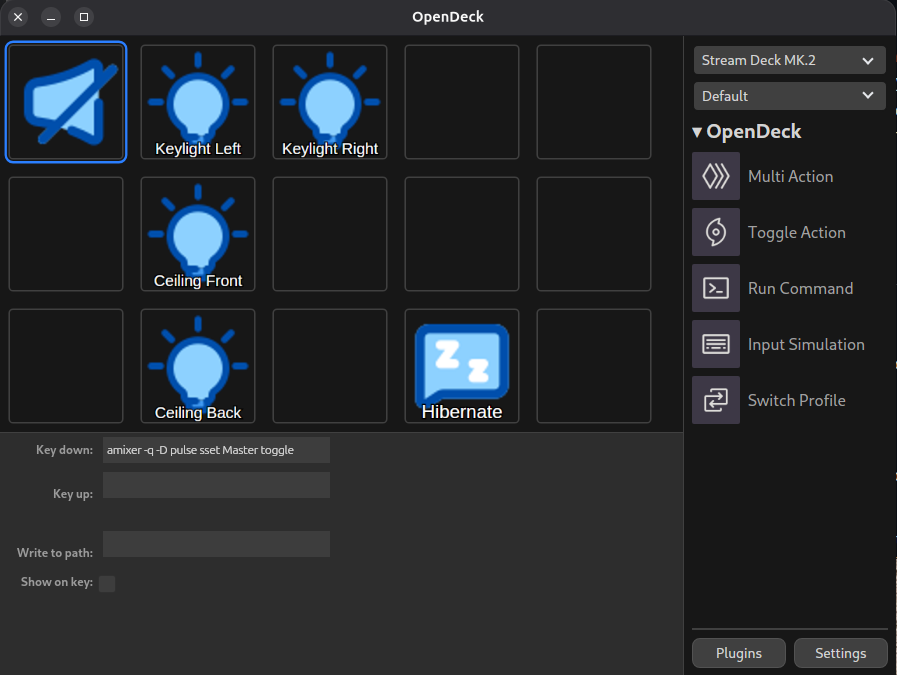Click the Toggle Action icon
The width and height of the screenshot is (897, 675).
715,232
